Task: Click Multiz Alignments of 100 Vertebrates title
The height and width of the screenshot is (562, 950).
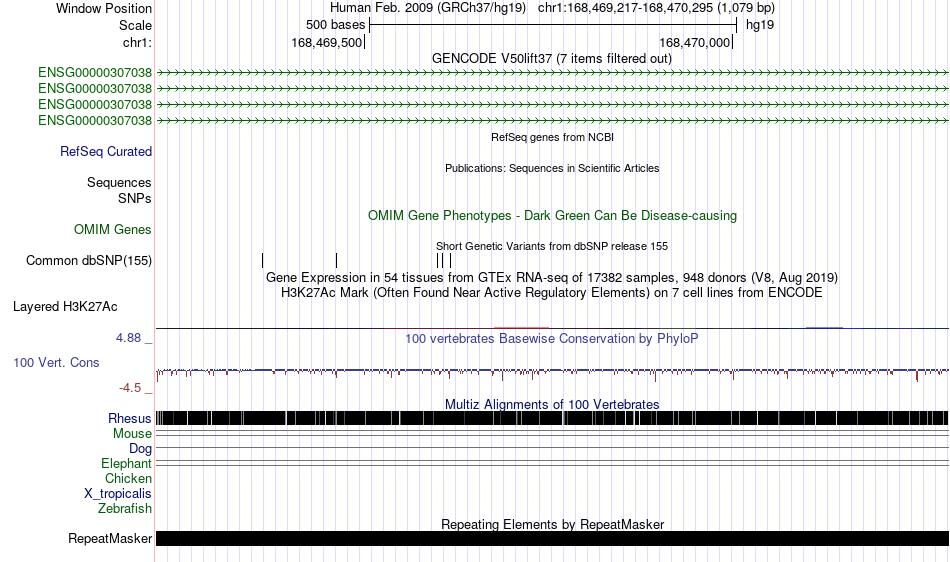Action: click(x=552, y=404)
